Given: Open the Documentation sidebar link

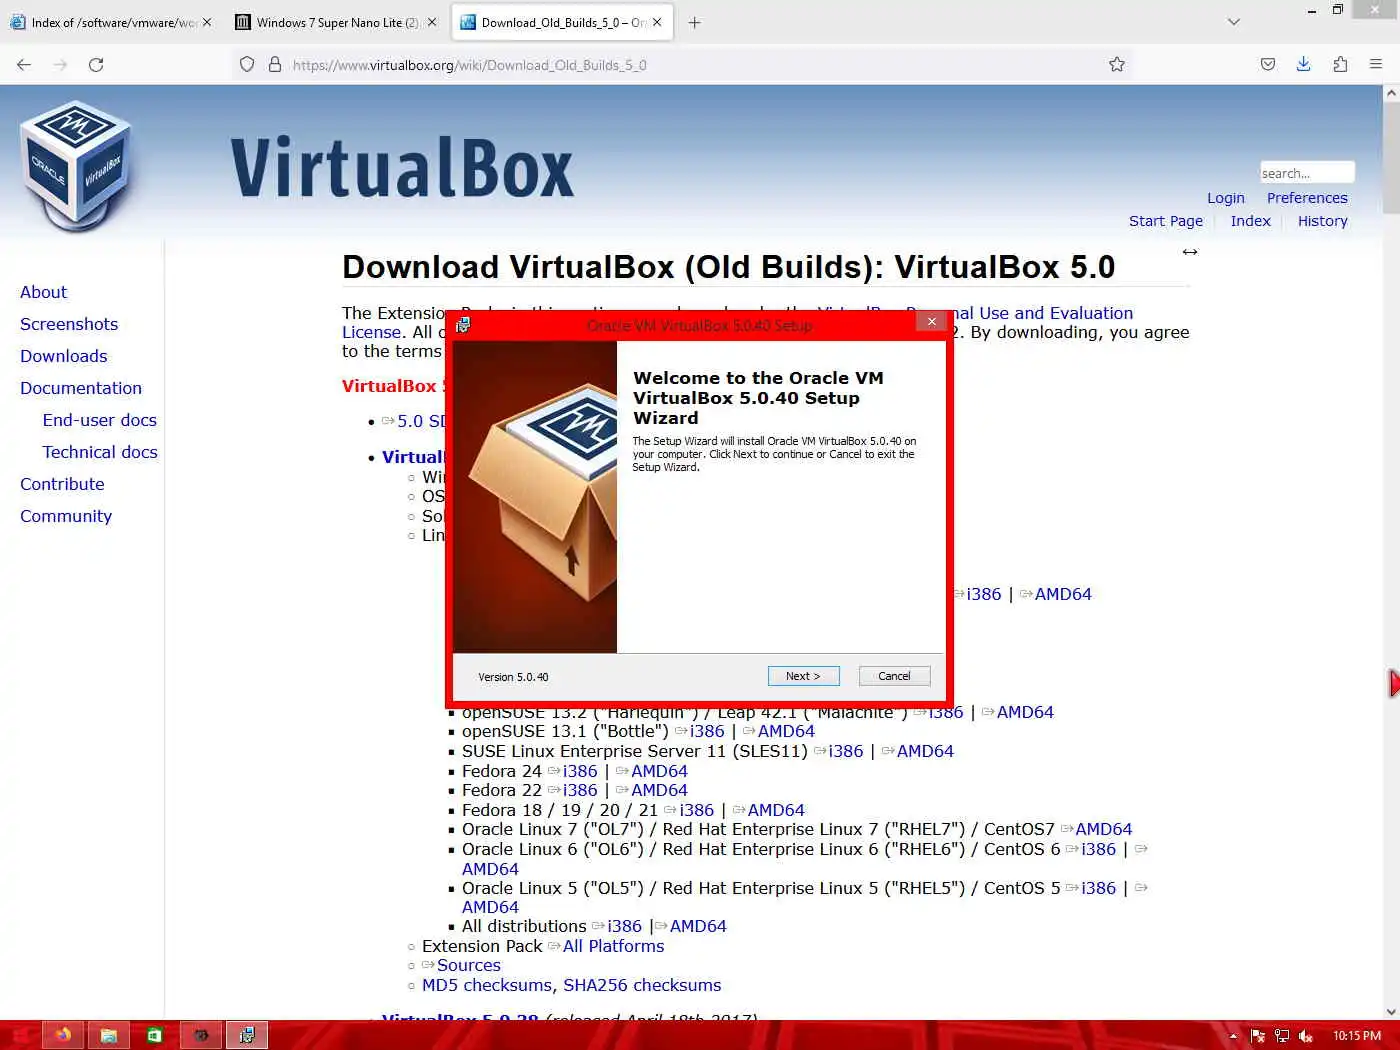Looking at the screenshot, I should pos(81,388).
